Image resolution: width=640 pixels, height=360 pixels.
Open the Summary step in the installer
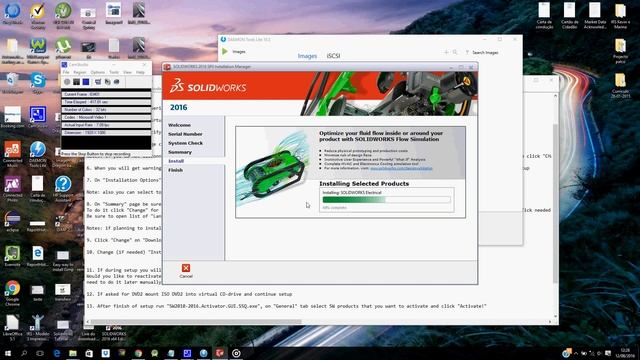tap(180, 152)
